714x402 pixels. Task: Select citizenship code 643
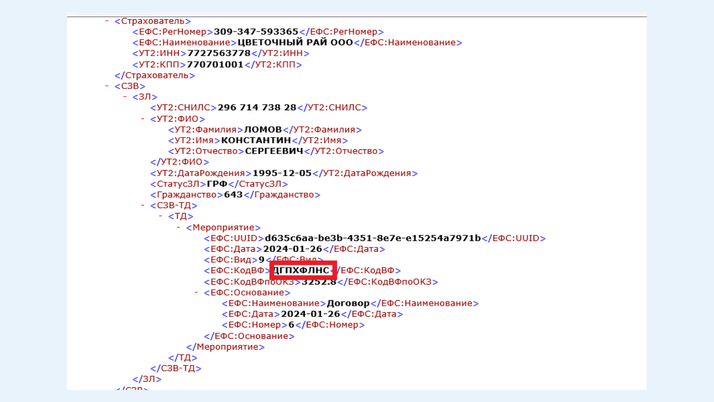[233, 195]
